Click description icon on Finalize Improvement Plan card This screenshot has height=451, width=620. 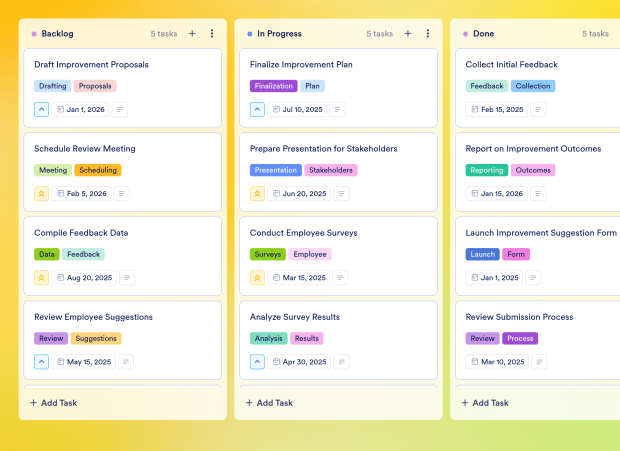[337, 109]
